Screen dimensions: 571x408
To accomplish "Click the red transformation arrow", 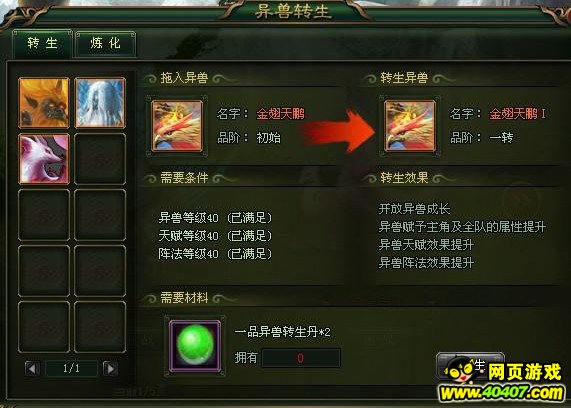I will [339, 130].
